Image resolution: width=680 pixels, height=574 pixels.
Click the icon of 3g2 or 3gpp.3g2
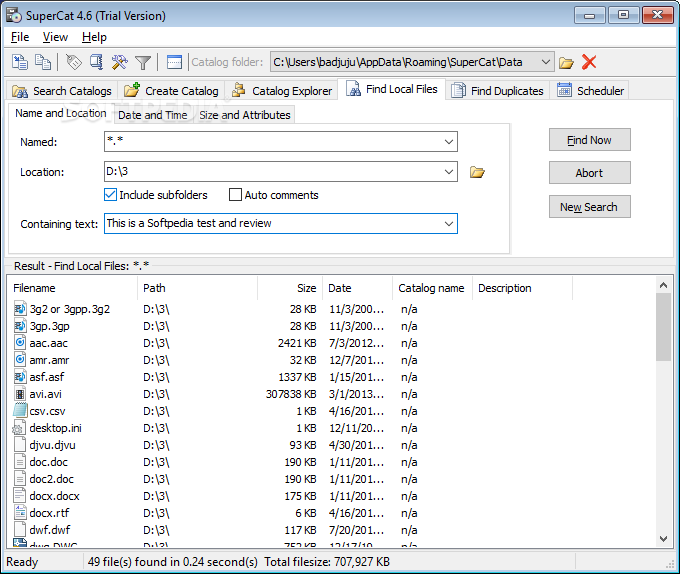[20, 309]
